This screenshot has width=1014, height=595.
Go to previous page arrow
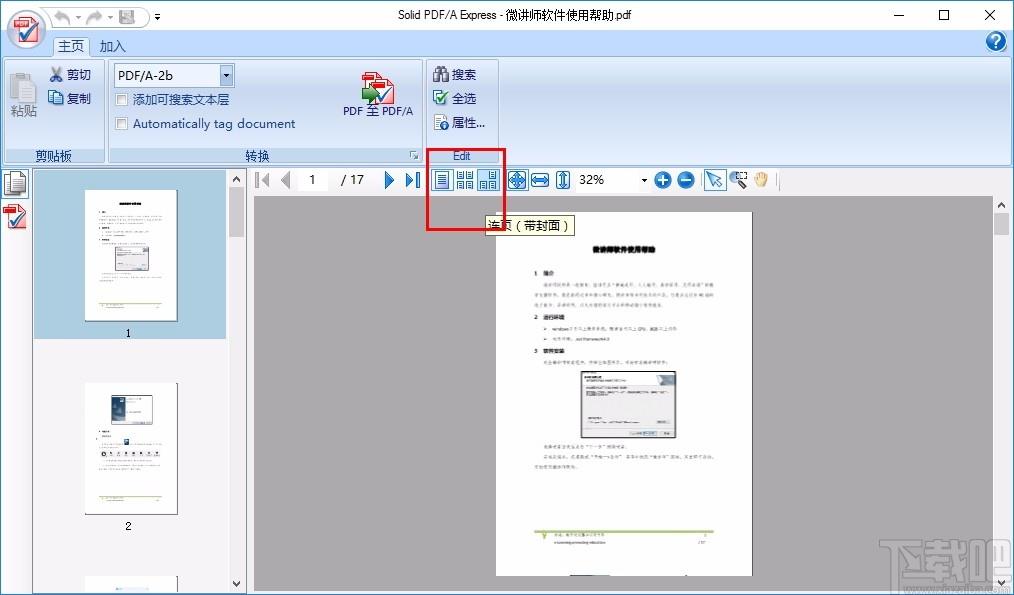point(285,180)
